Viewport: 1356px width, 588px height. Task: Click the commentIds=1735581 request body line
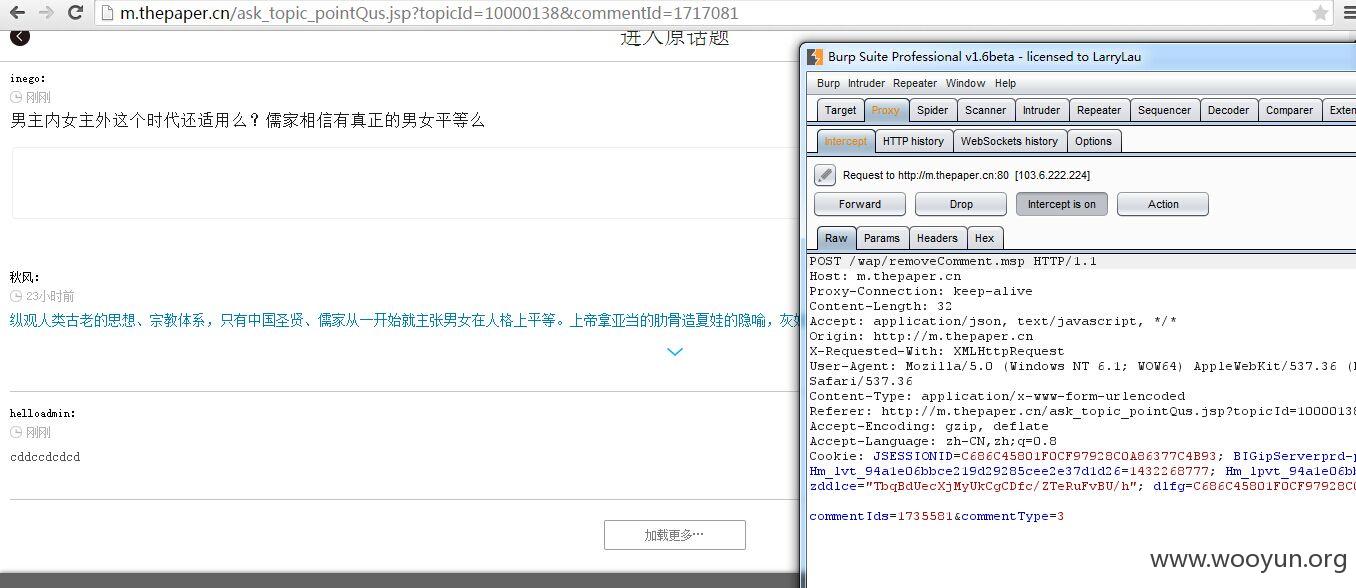936,516
